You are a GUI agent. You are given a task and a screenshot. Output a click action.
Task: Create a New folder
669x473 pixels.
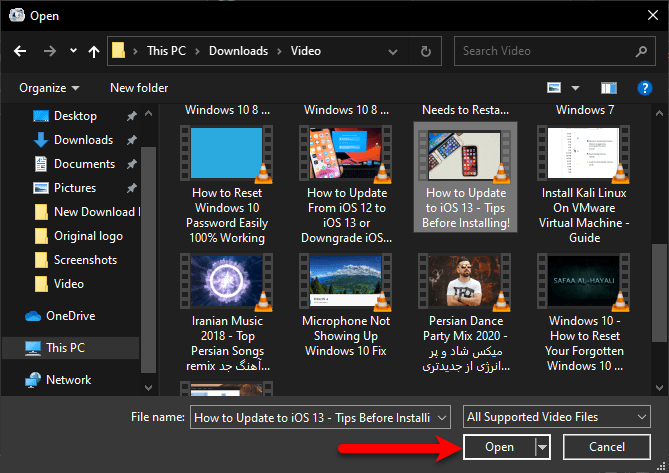pyautogui.click(x=139, y=88)
